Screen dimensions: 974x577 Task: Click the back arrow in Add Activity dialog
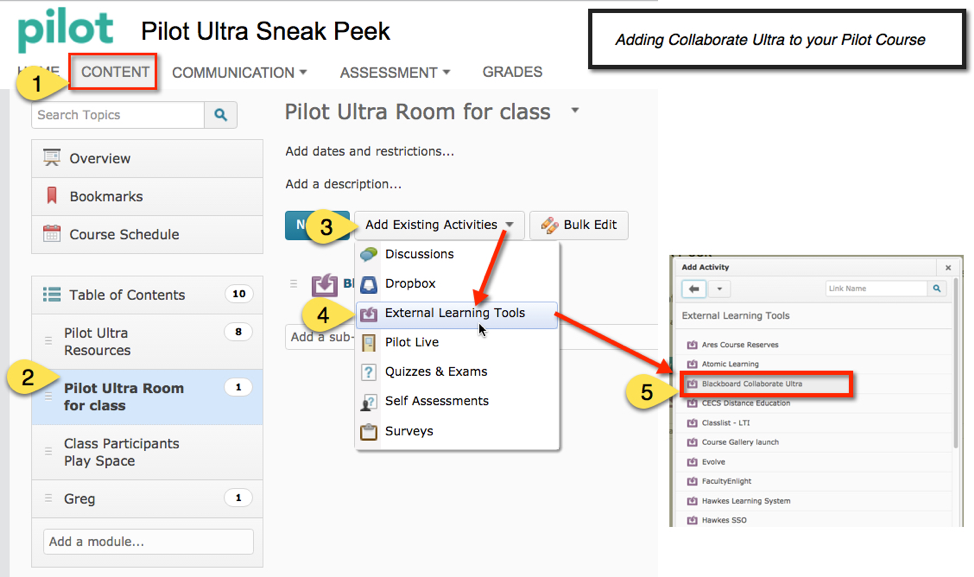(x=694, y=289)
